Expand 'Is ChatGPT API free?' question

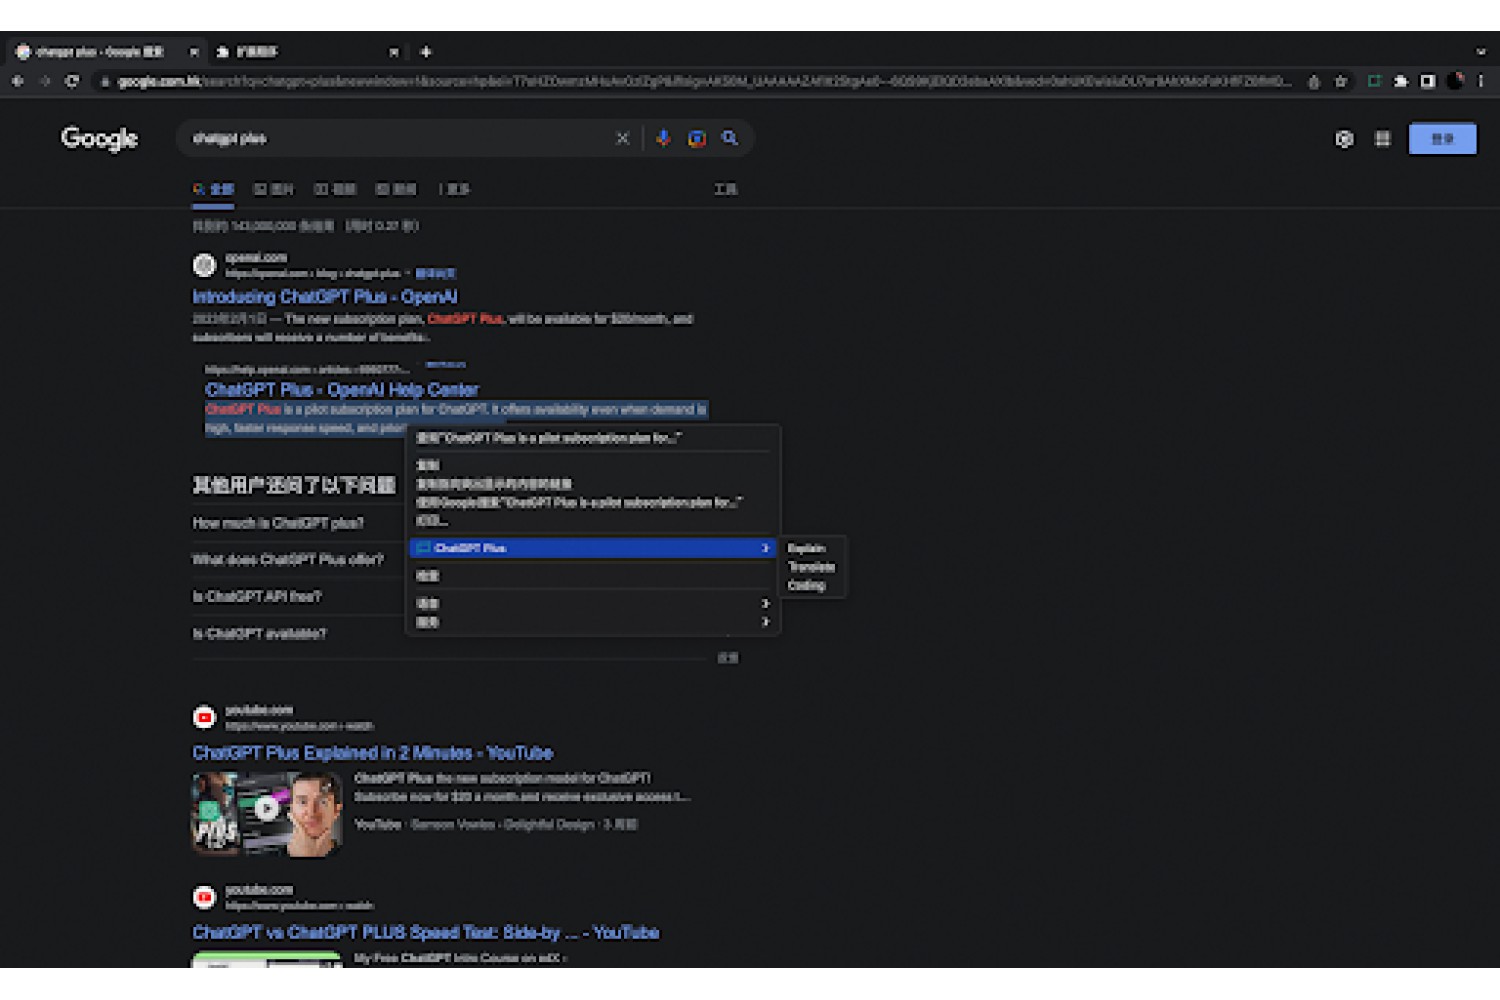point(257,597)
